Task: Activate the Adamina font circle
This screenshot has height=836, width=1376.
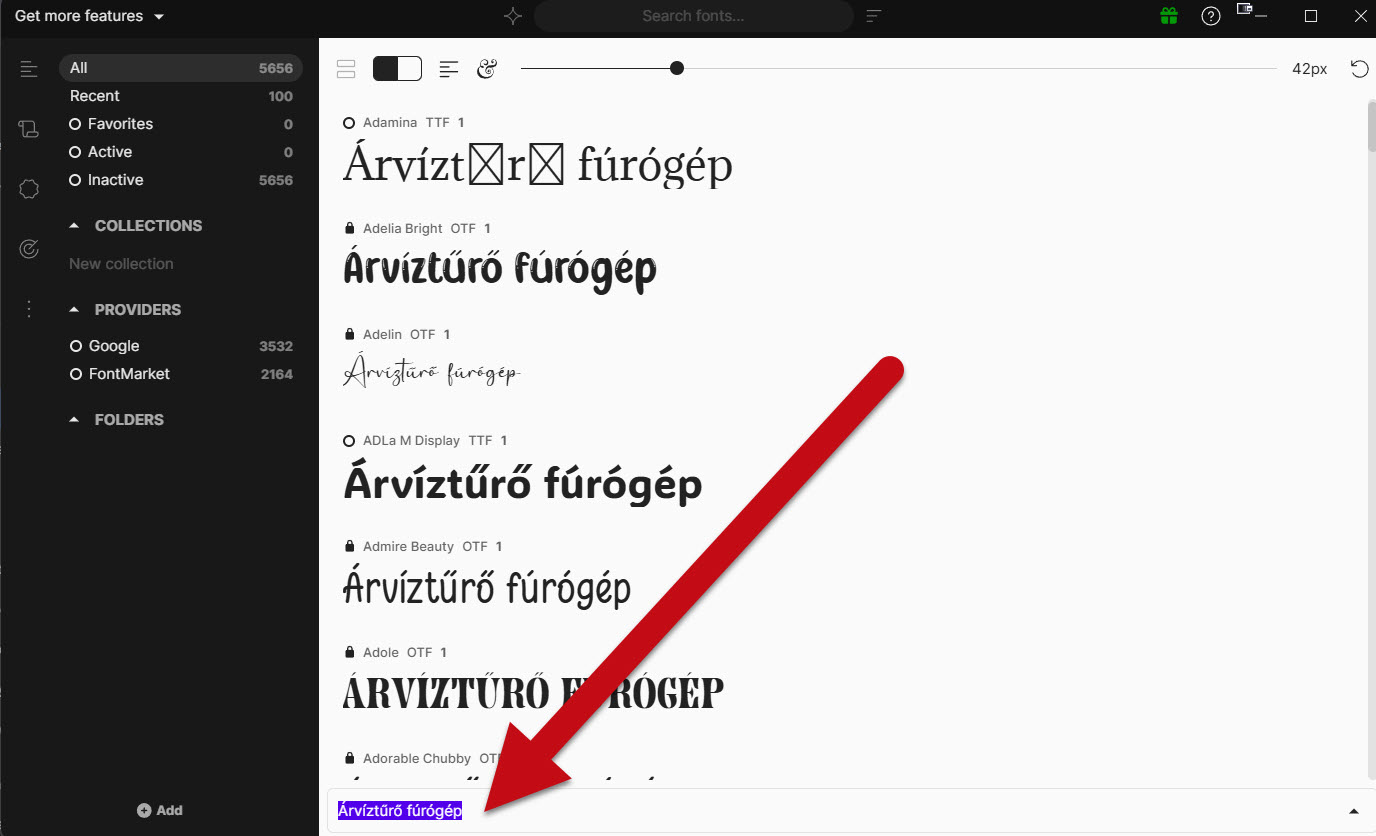Action: click(x=349, y=123)
